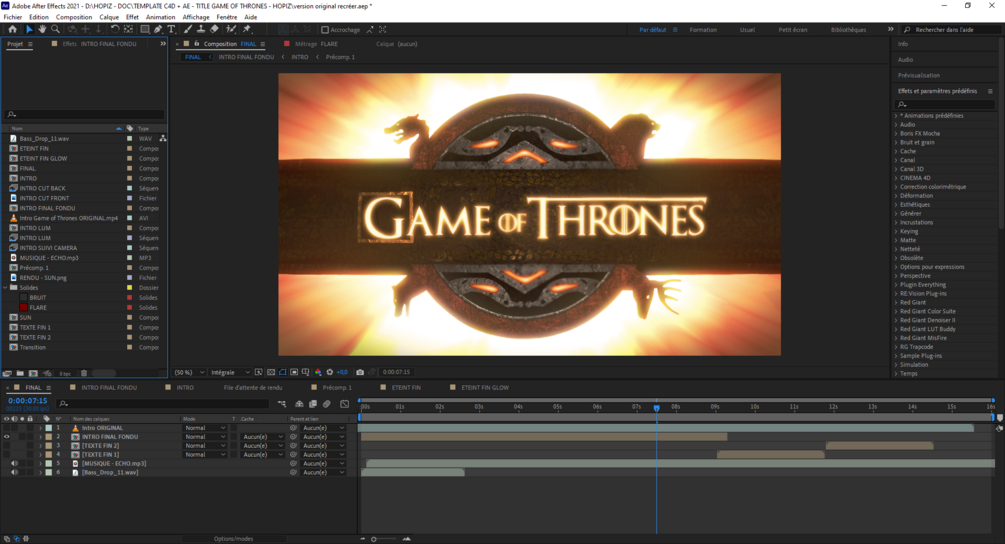Click the current time 0:00:07:15 field
The width and height of the screenshot is (1005, 544).
(x=28, y=401)
